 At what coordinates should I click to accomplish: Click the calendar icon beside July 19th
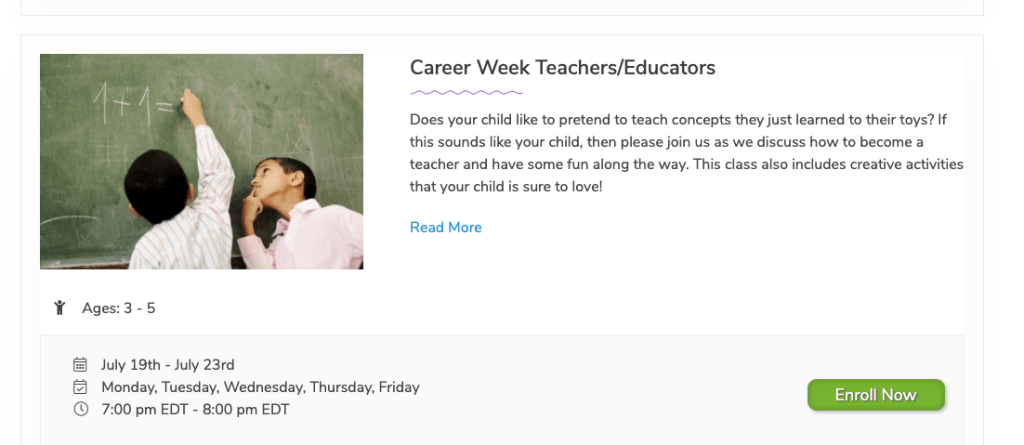tap(81, 365)
